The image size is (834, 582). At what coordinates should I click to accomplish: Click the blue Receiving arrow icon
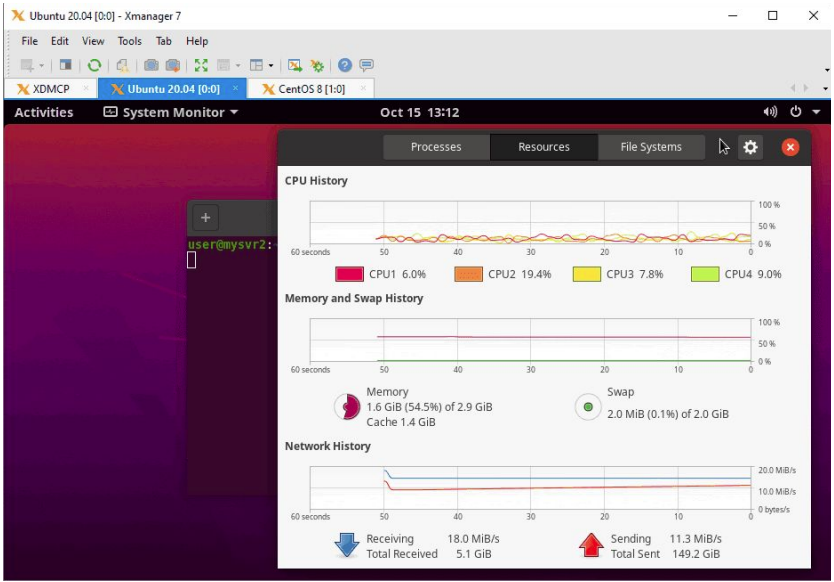coord(347,545)
